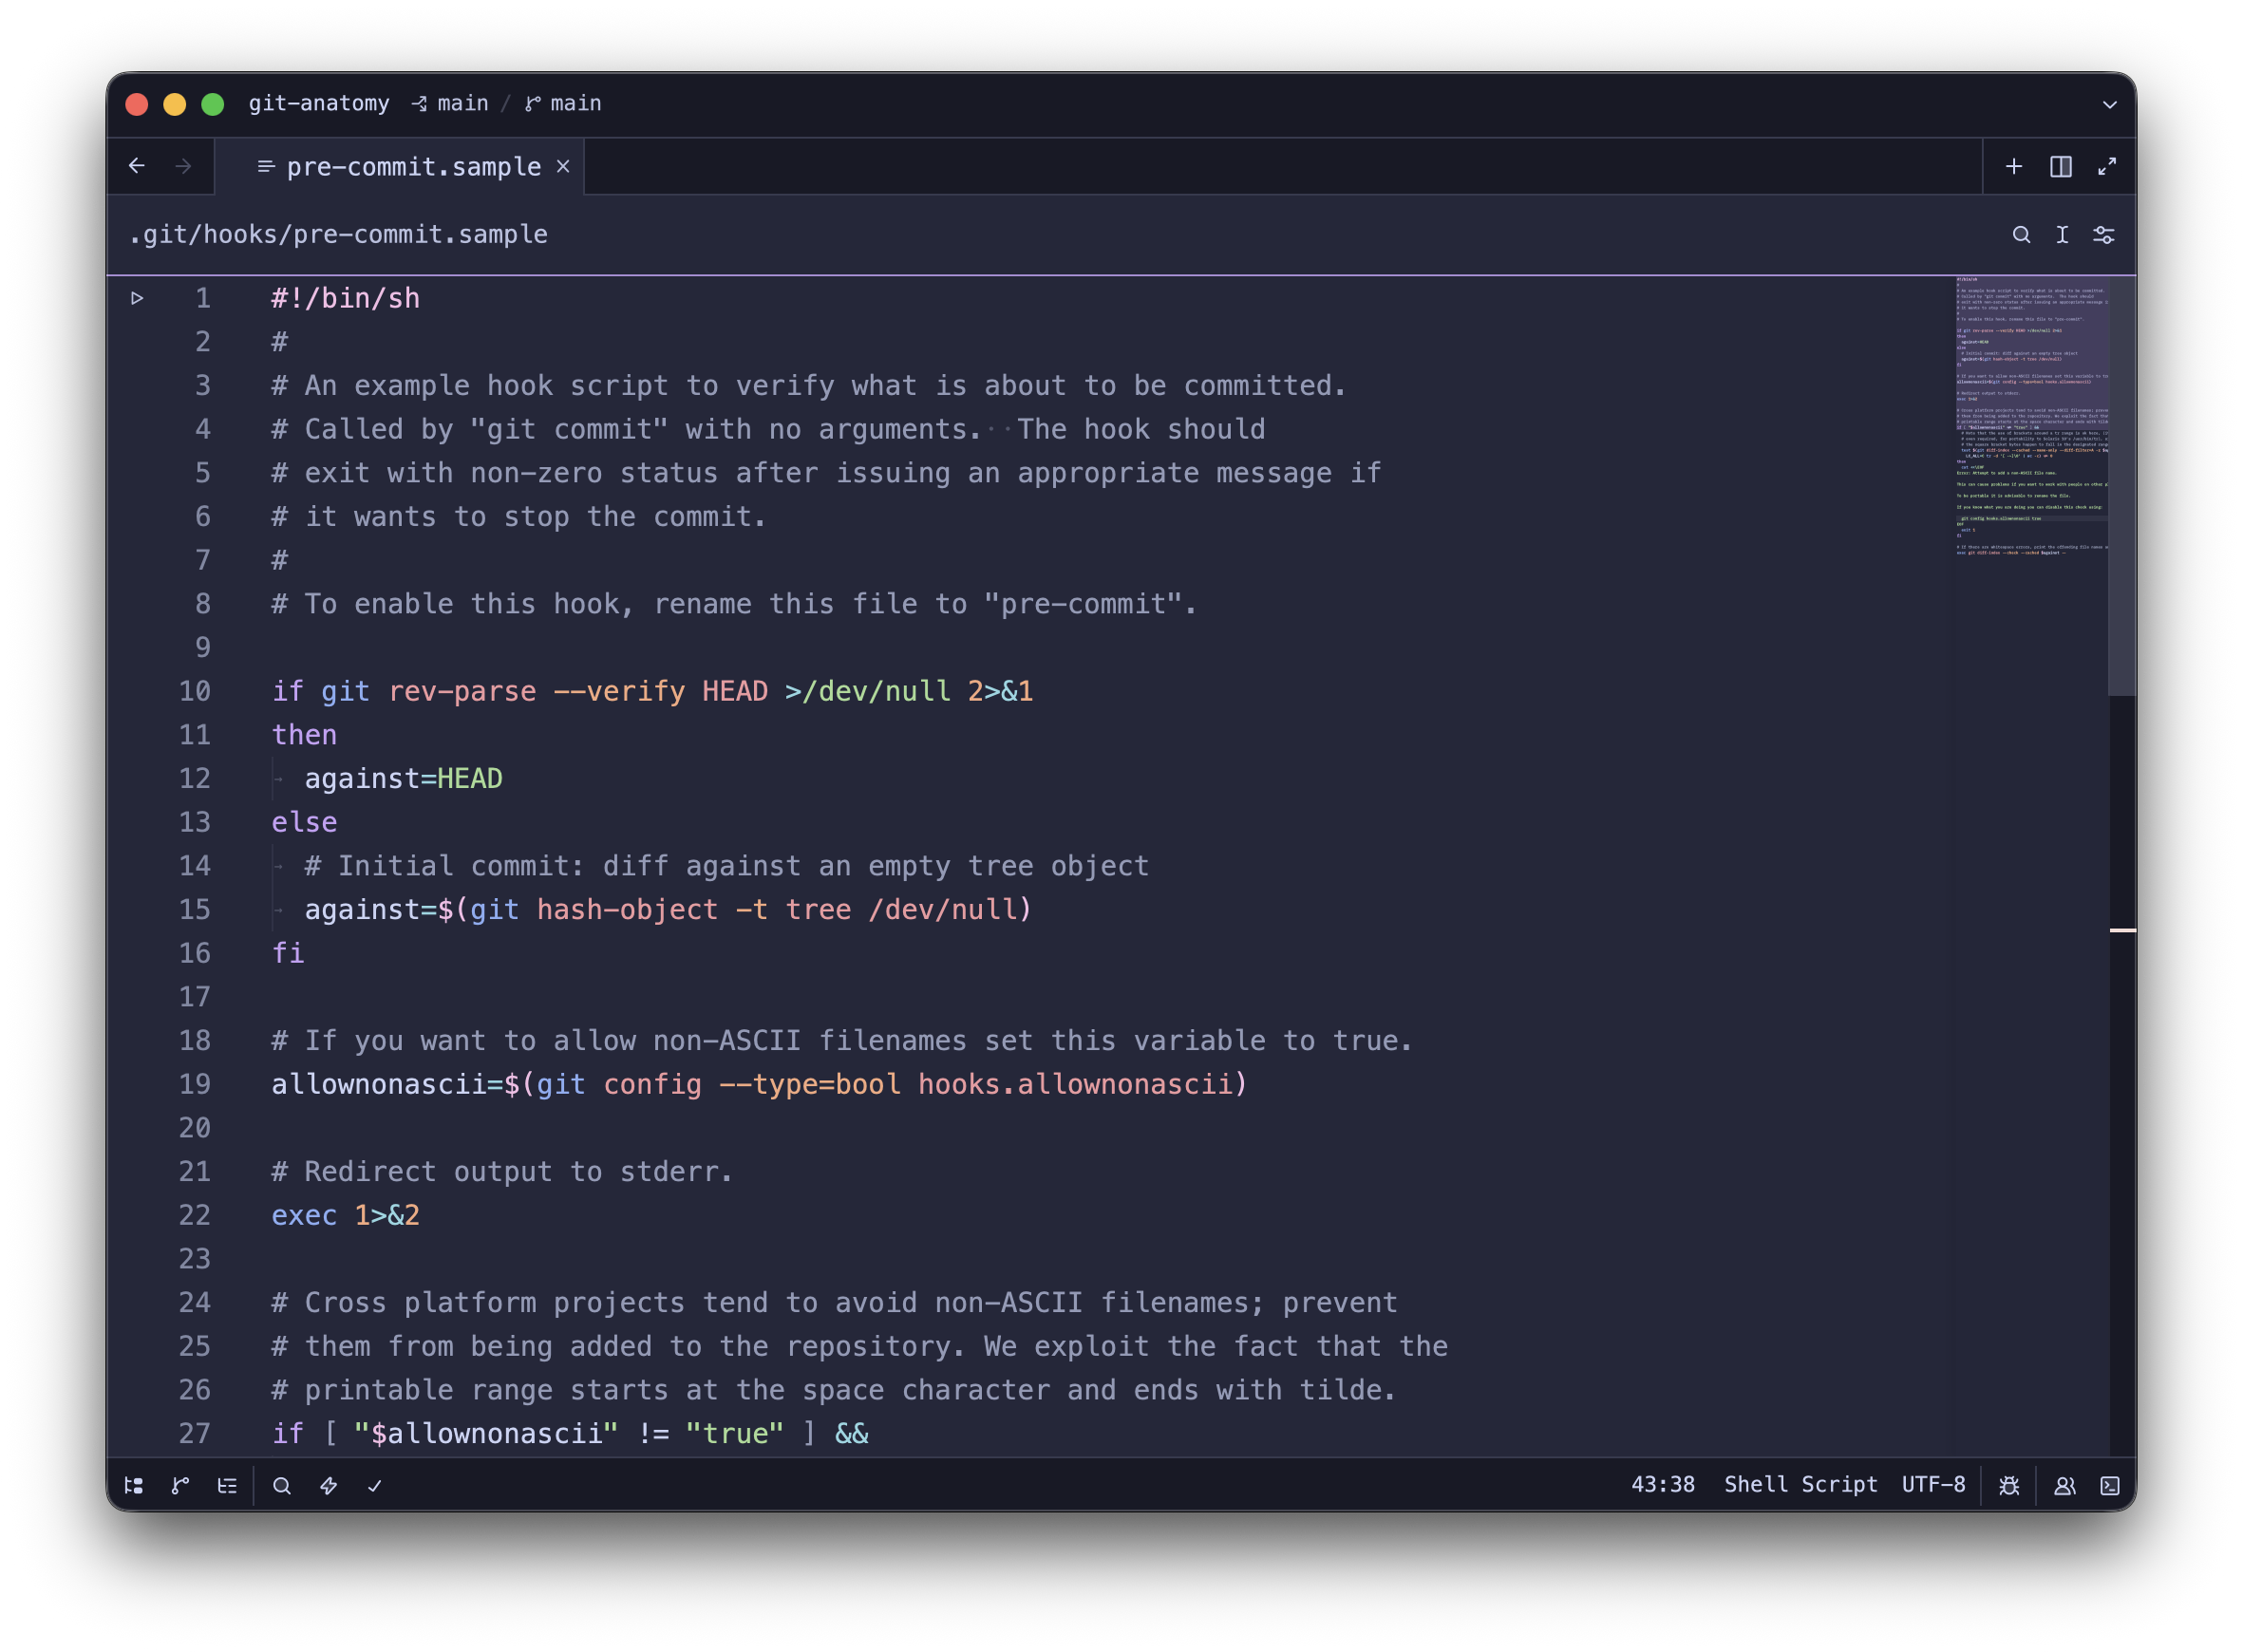Select the pre-commit.sample tab
The height and width of the screenshot is (1652, 2243).
(x=412, y=167)
